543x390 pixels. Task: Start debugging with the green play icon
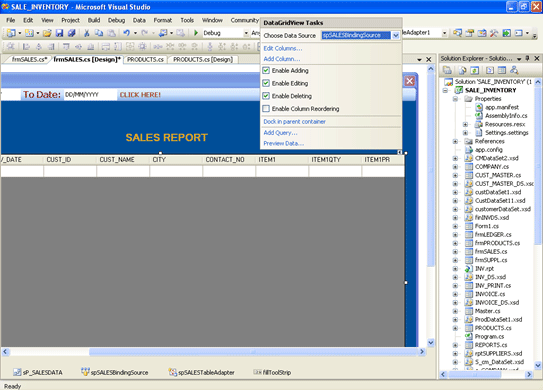pyautogui.click(x=196, y=33)
